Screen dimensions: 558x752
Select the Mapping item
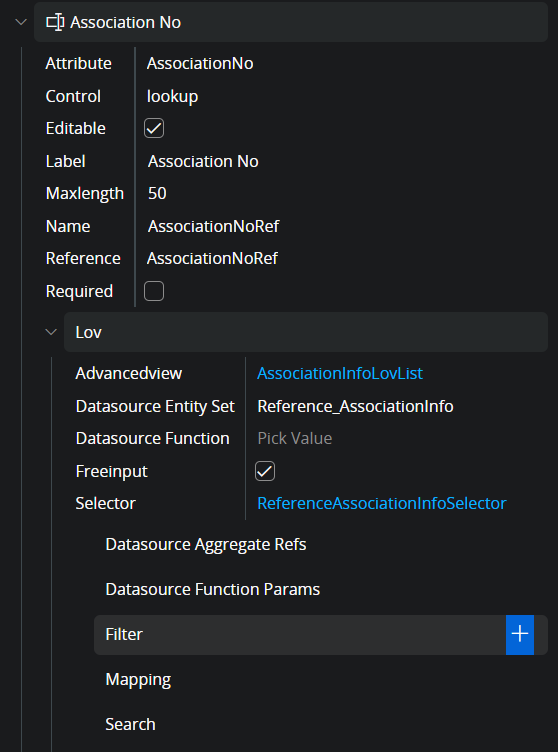[138, 680]
